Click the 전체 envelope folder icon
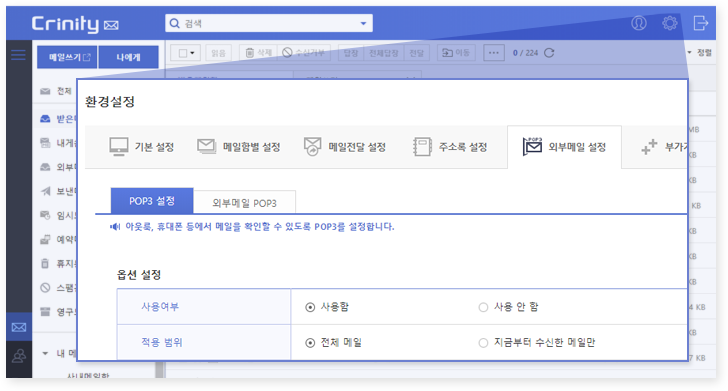Screen dimensions: 728x391 point(45,91)
